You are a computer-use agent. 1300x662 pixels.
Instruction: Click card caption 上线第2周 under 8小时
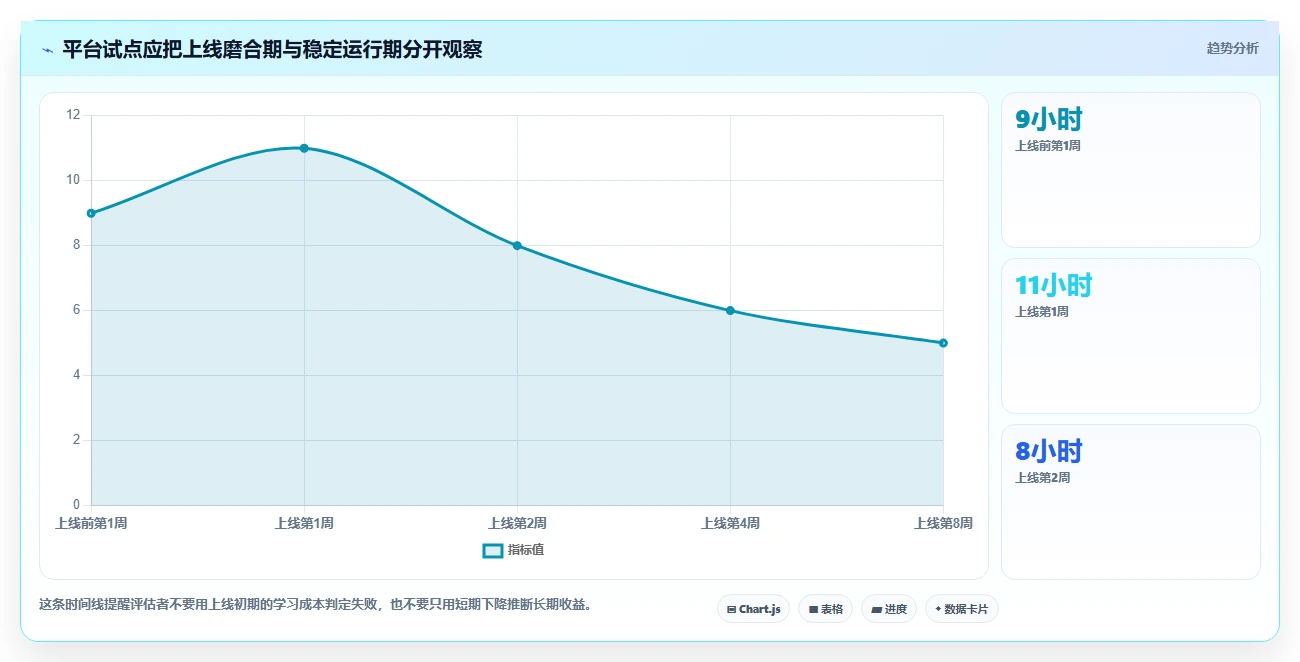pos(1042,478)
